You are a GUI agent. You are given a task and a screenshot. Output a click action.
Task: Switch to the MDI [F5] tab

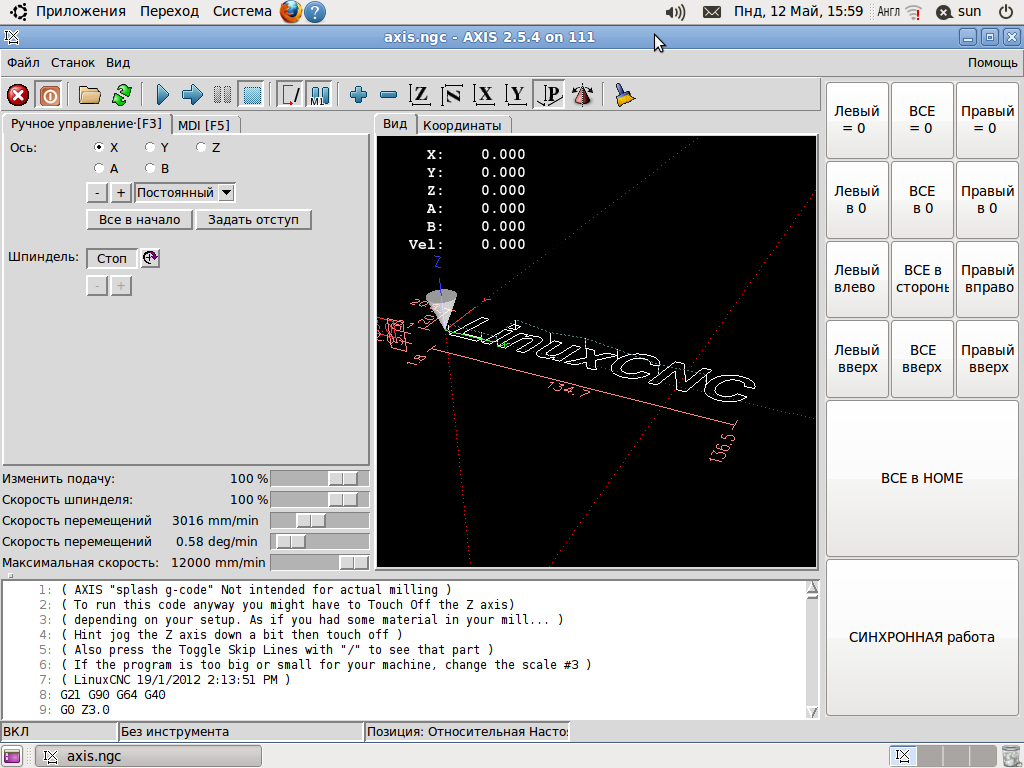click(204, 125)
